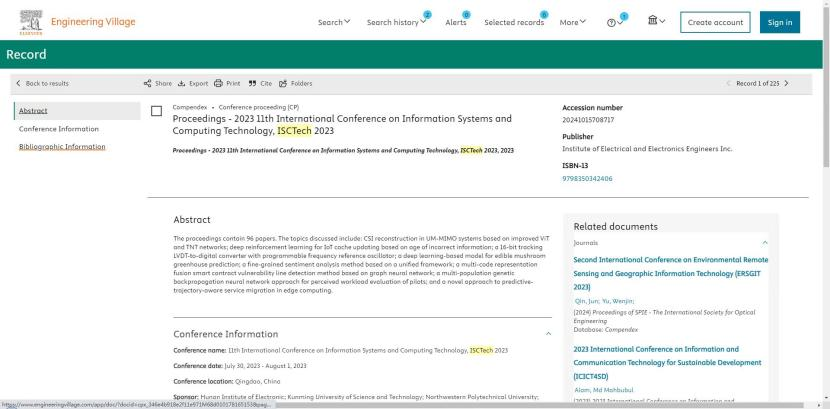Click Sign in button
This screenshot has height=409, width=830.
point(780,22)
